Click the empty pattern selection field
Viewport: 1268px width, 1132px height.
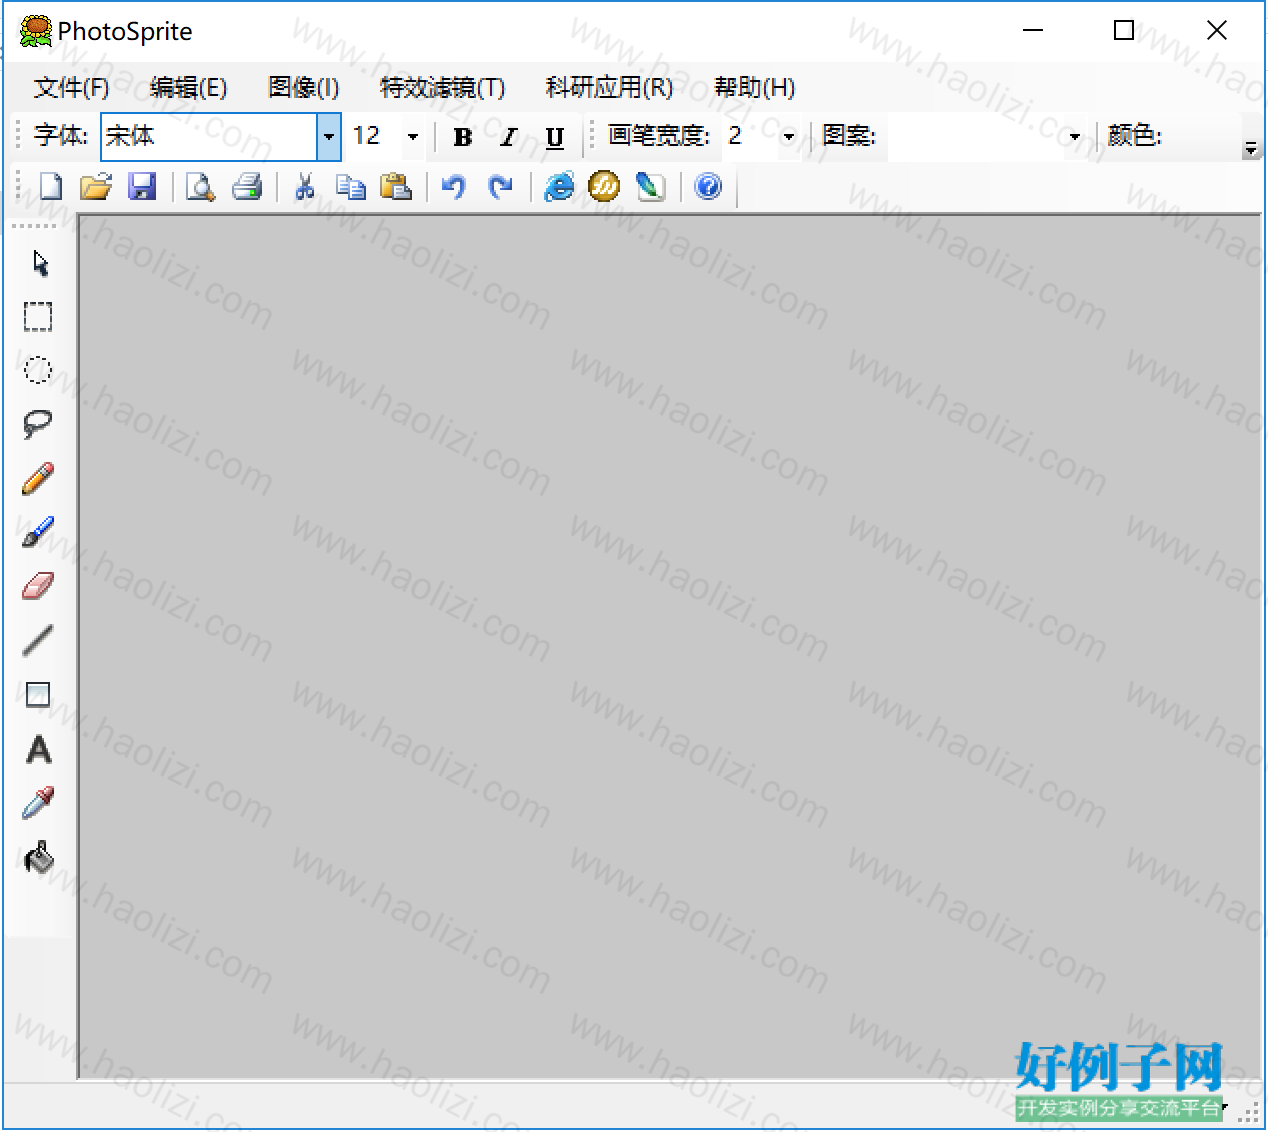[977, 137]
